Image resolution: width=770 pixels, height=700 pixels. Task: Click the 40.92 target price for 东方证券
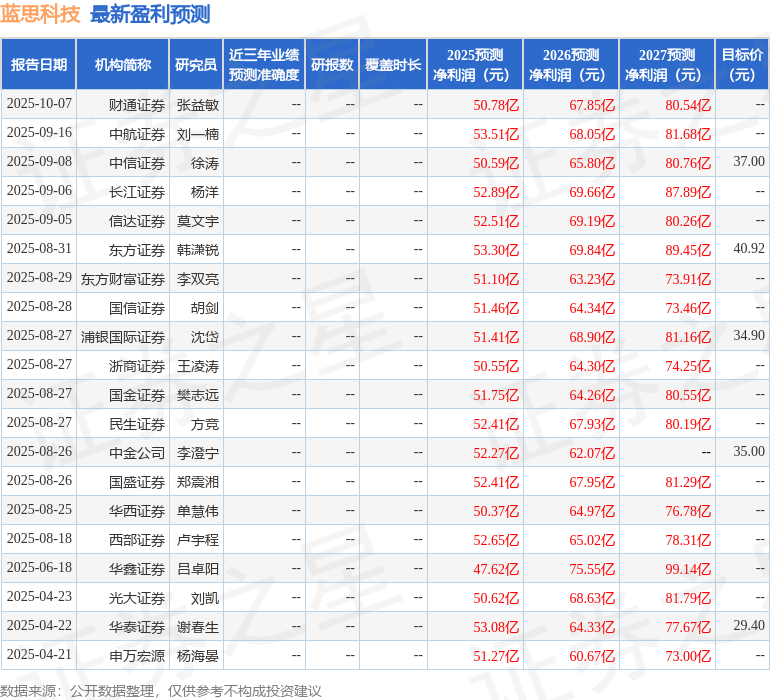point(748,248)
